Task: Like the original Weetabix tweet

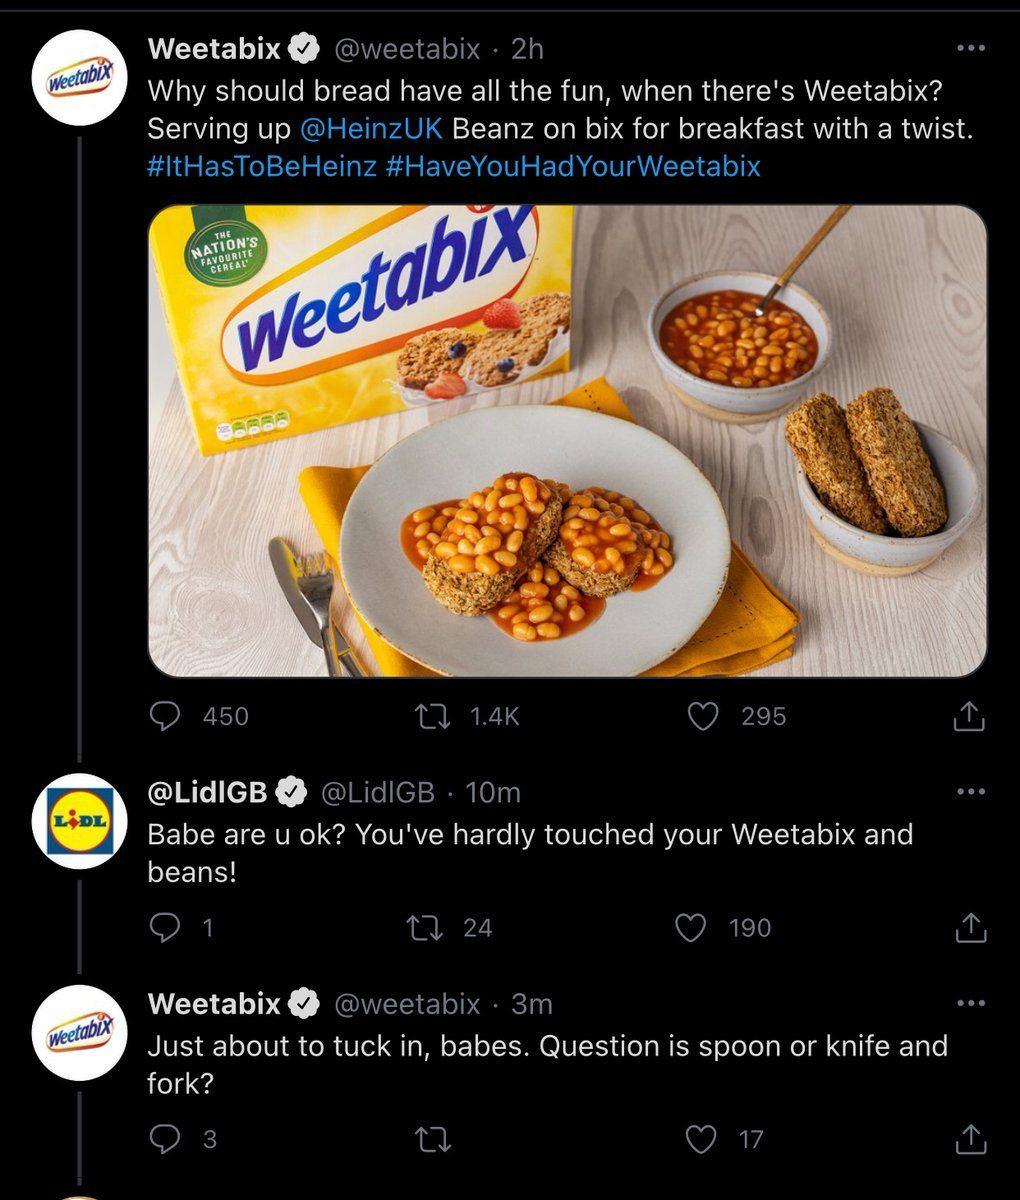Action: point(705,716)
